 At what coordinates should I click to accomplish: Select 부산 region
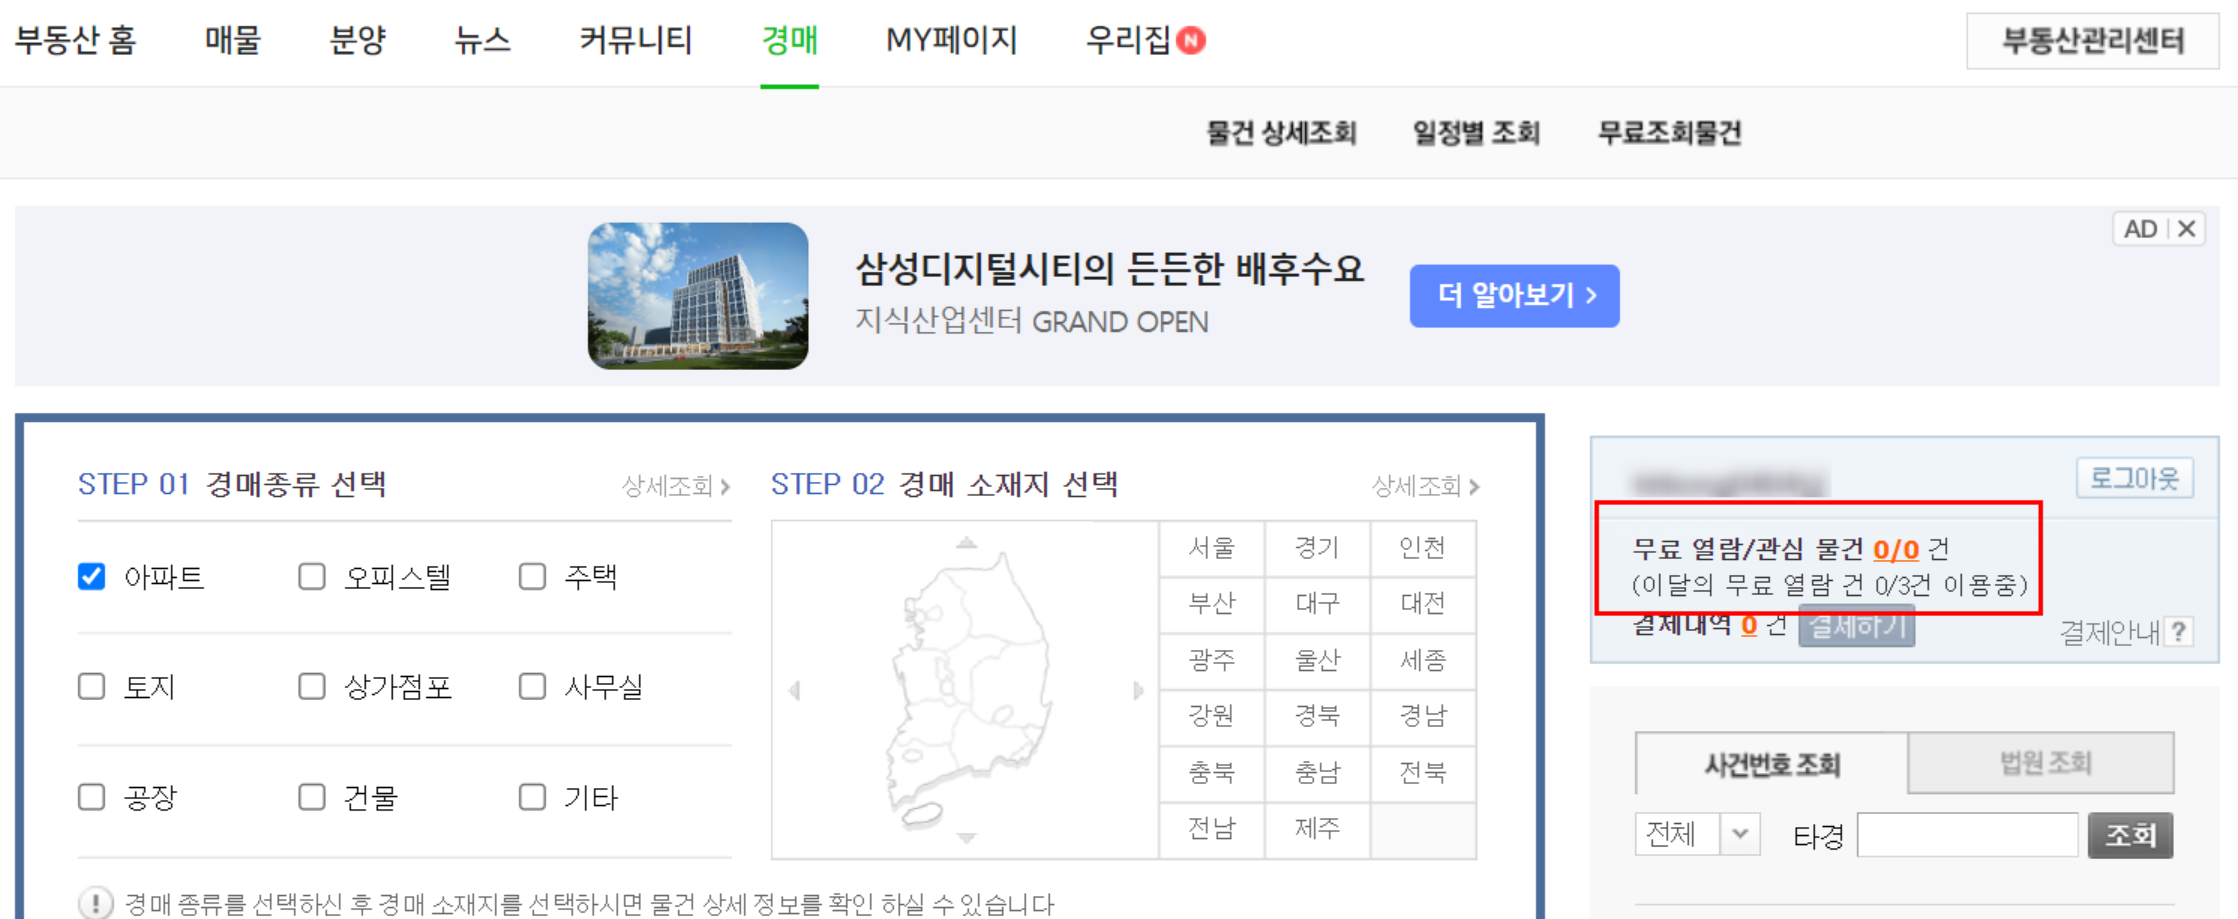point(1211,604)
